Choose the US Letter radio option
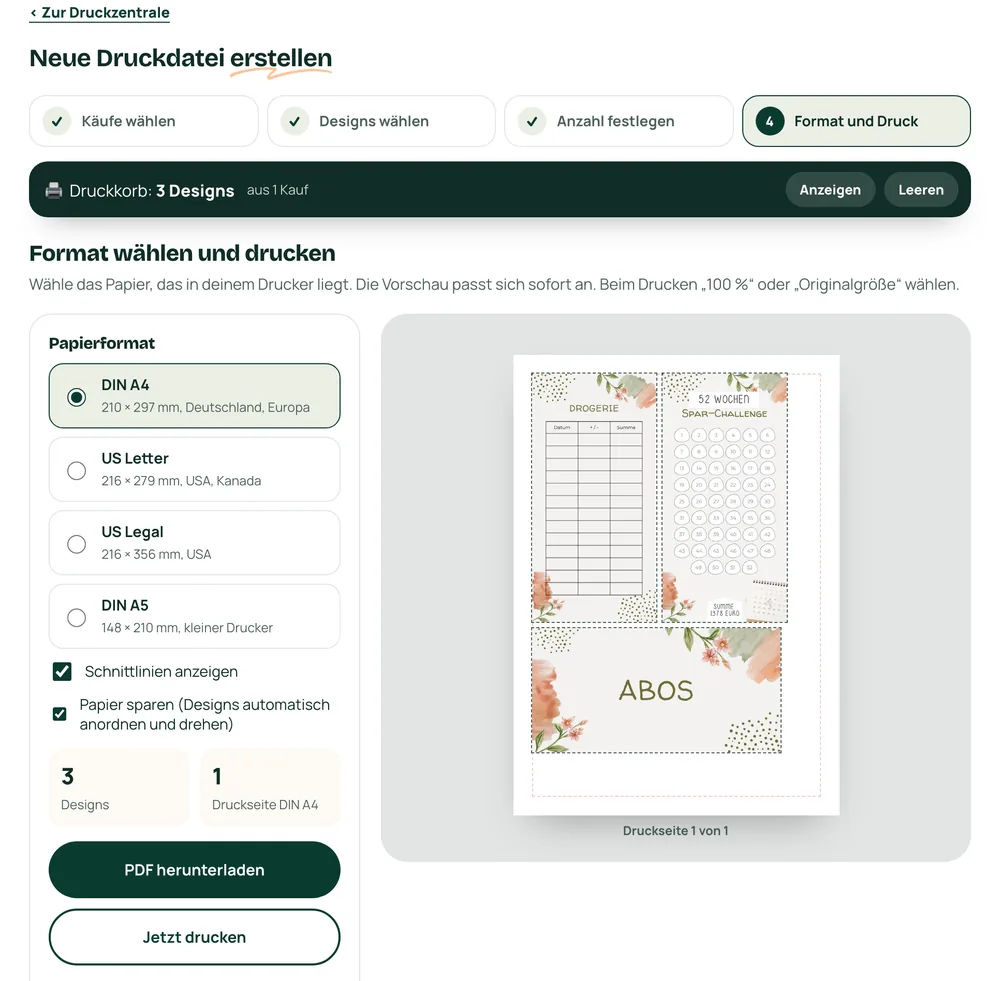This screenshot has width=1000, height=981. [77, 471]
